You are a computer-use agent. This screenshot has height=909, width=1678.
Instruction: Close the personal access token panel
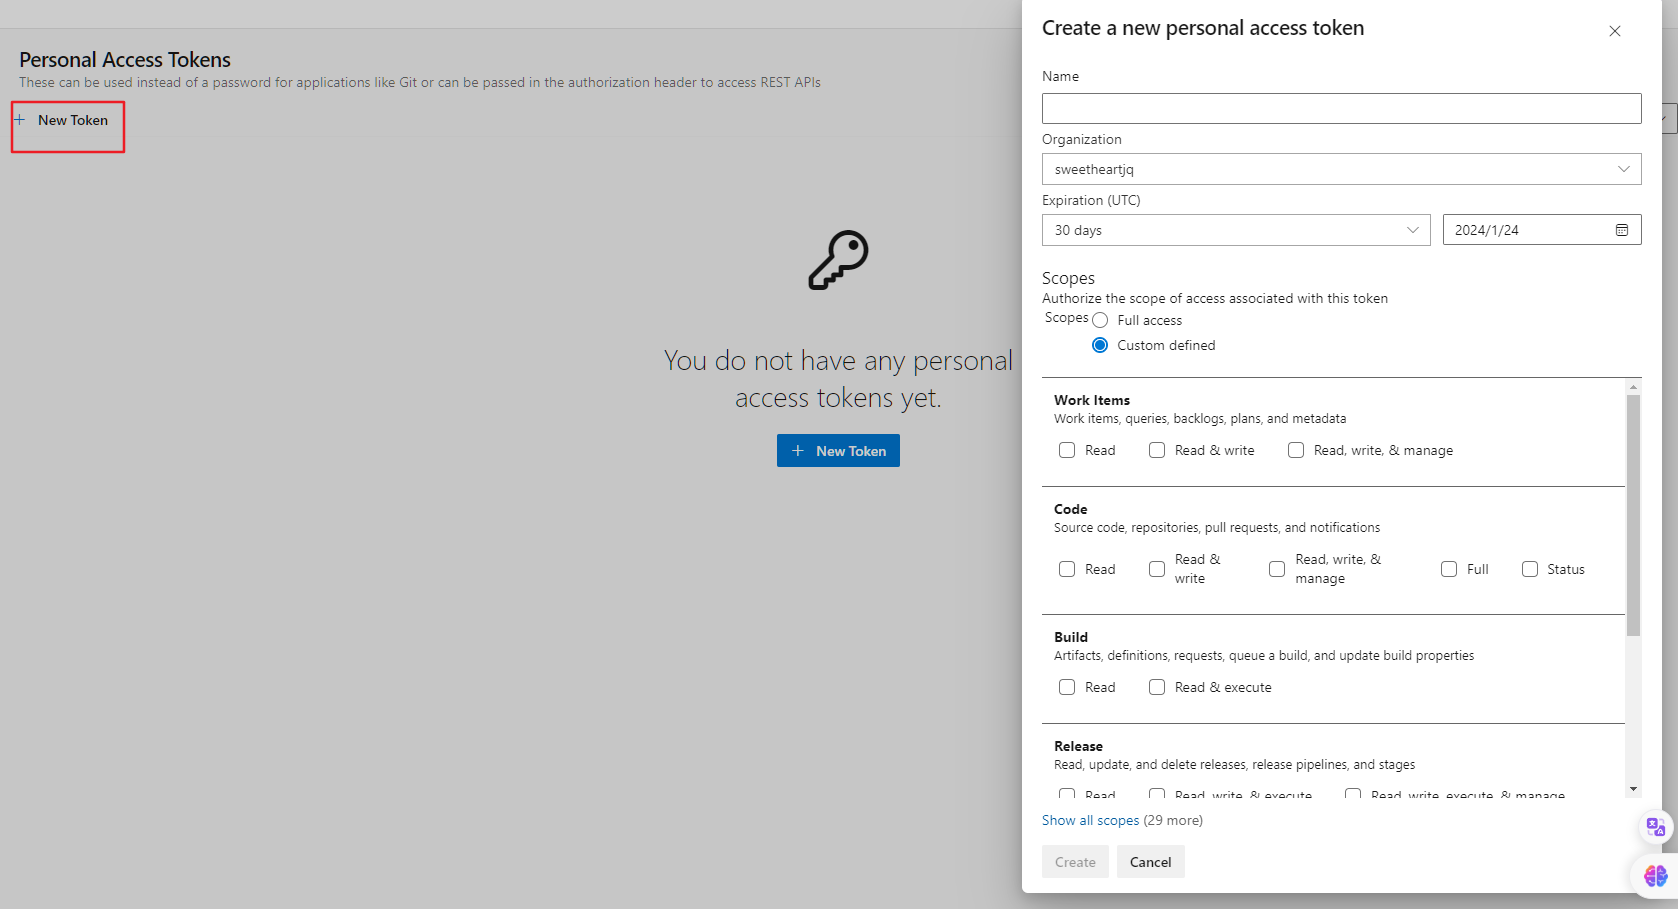click(x=1614, y=31)
